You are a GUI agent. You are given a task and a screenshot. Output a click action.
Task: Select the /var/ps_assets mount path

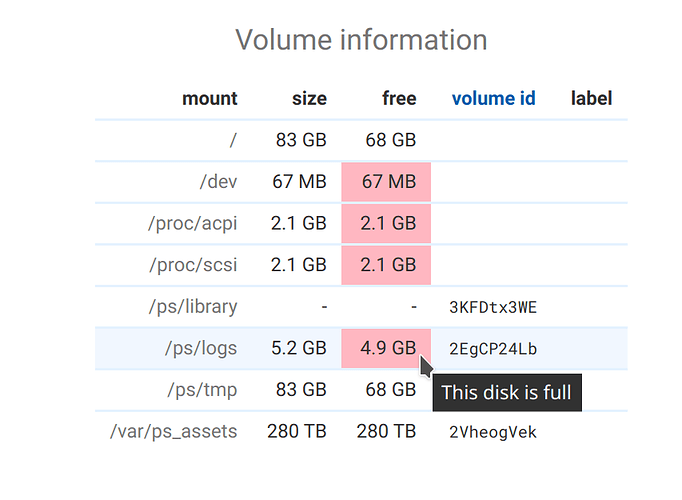tap(174, 431)
